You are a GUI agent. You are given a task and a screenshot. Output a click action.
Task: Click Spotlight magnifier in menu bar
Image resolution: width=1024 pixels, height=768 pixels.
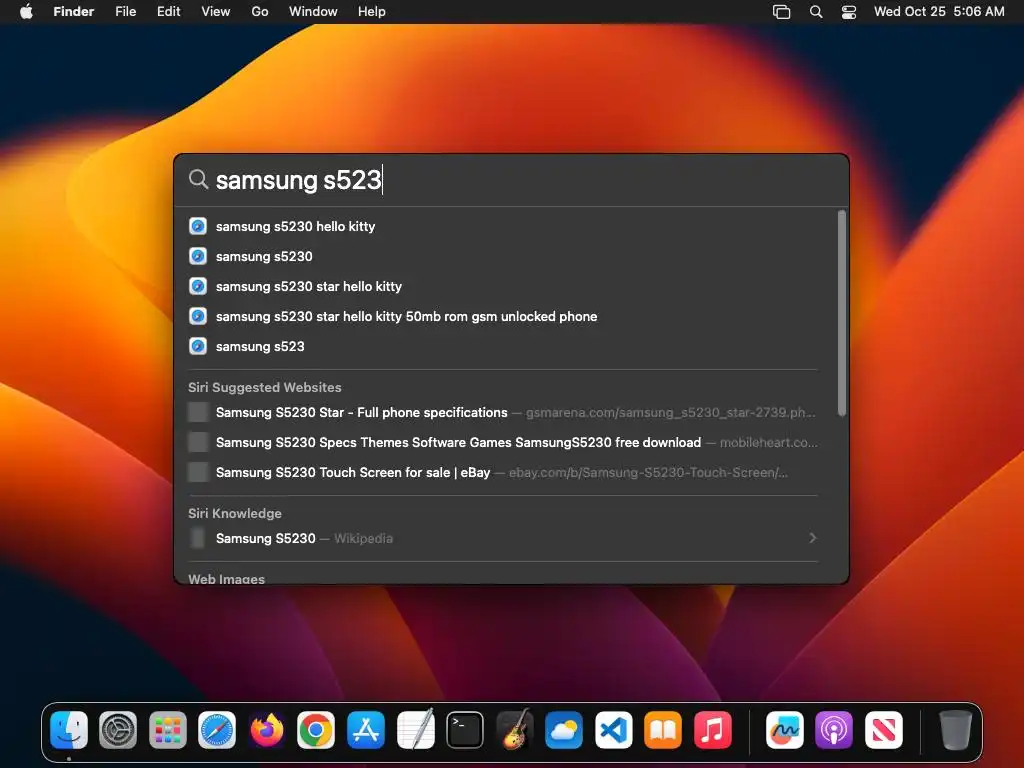pyautogui.click(x=816, y=12)
